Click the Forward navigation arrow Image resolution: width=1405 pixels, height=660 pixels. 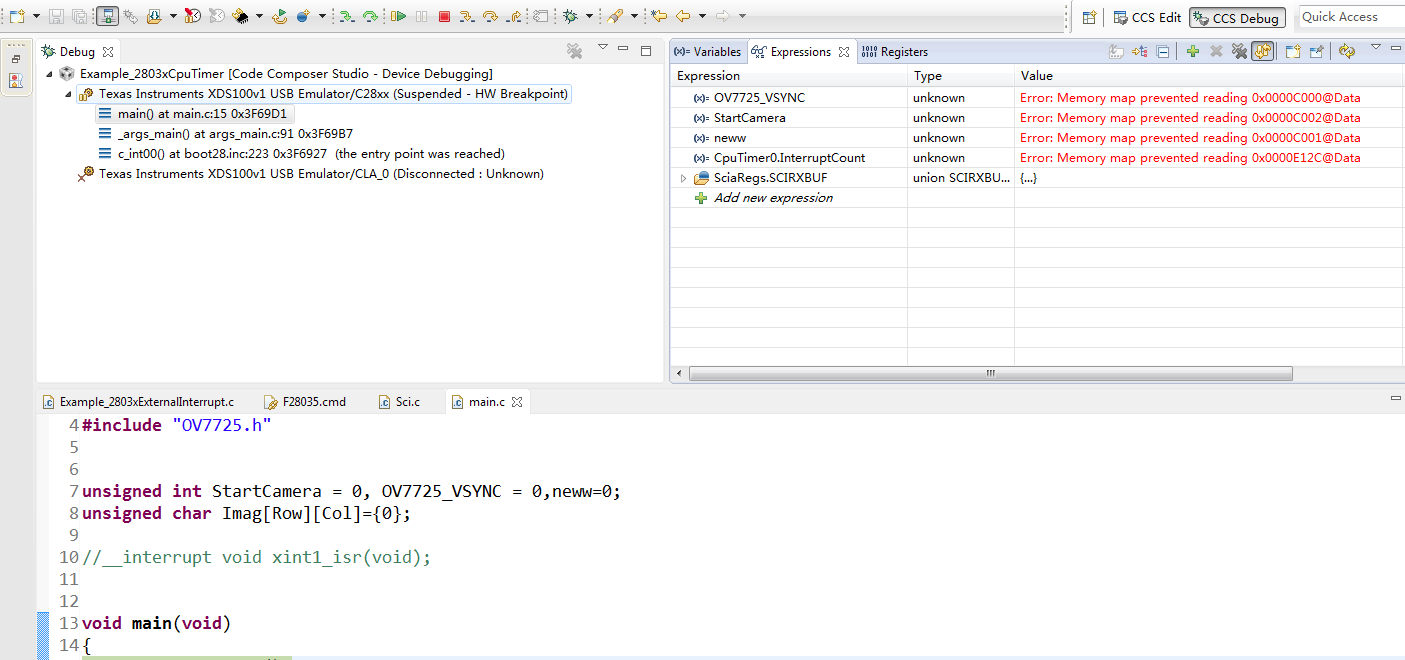(723, 16)
